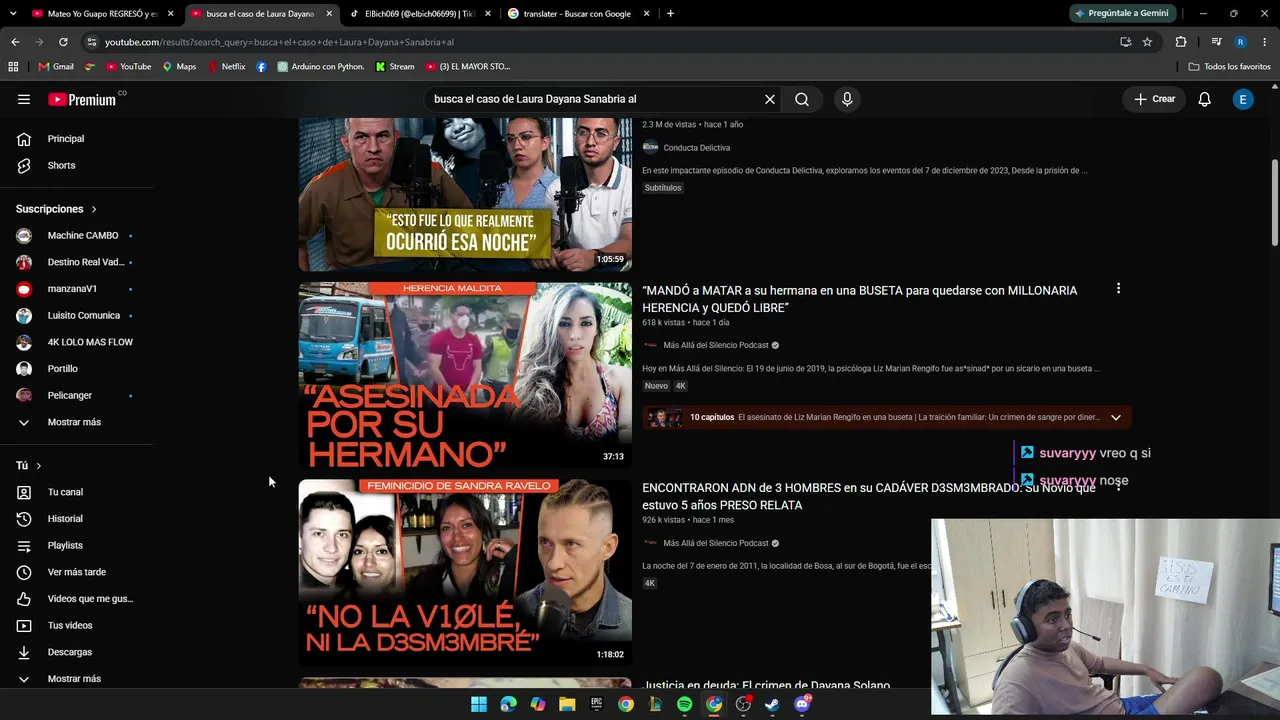Focus the address bar with youtube.com URL
Screen dimensions: 1280x720
(600, 42)
